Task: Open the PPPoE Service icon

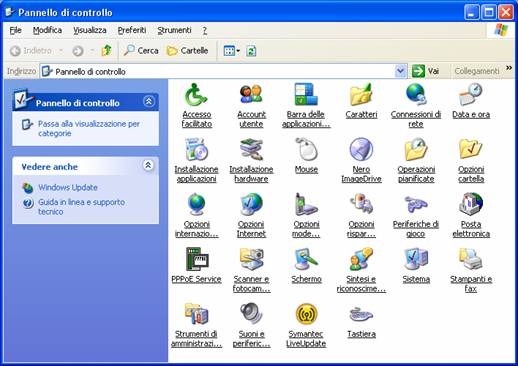Action: pos(196,259)
